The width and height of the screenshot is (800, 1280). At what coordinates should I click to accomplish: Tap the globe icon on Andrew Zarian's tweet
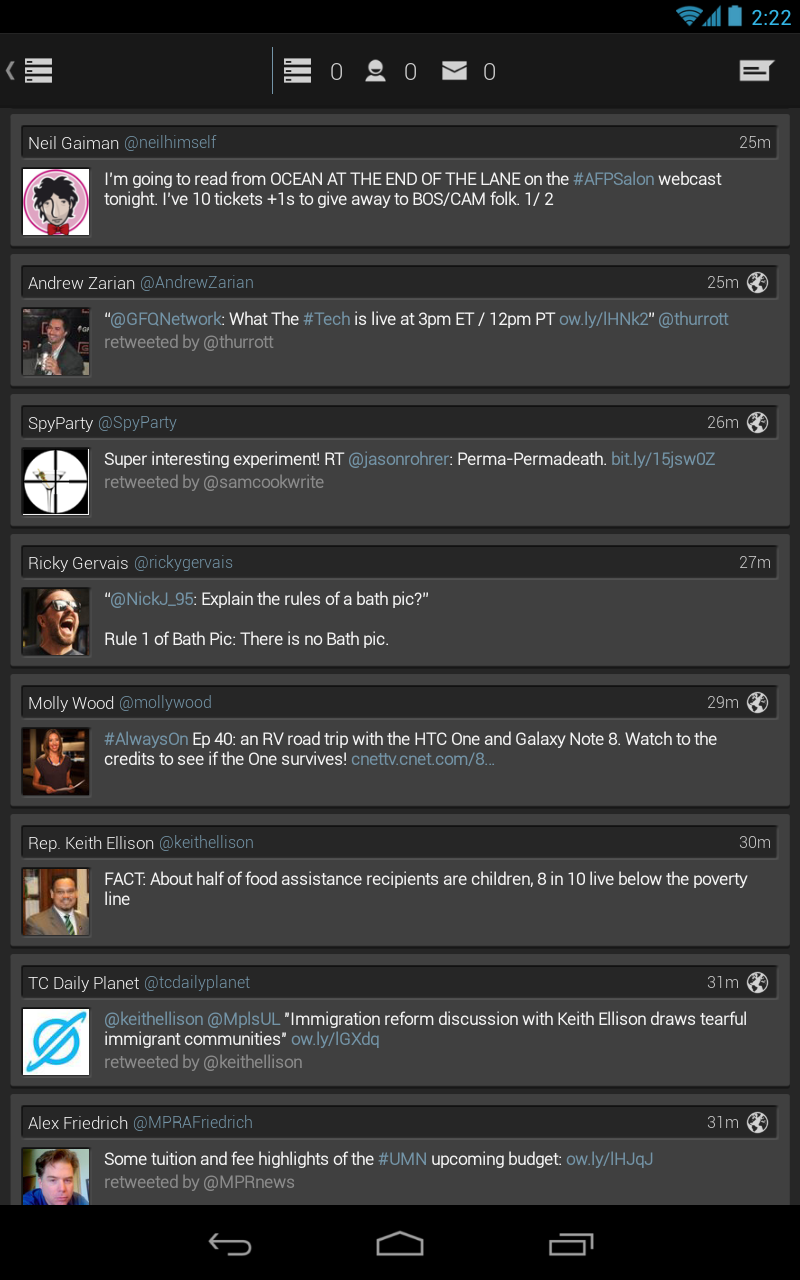click(x=757, y=282)
